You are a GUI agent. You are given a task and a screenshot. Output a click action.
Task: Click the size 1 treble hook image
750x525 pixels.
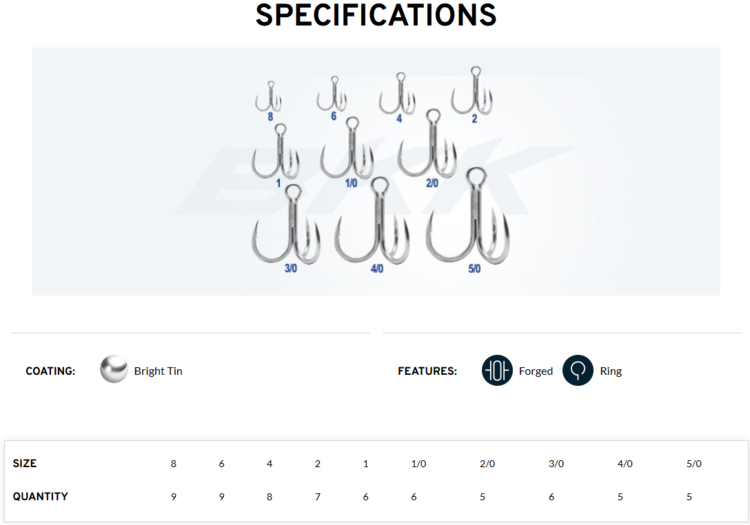[x=276, y=152]
